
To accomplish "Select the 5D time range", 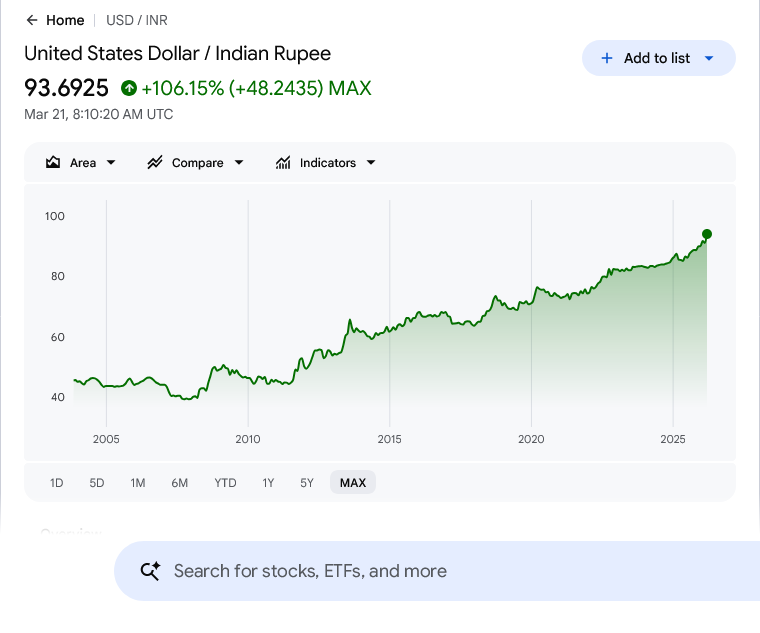I will tap(97, 483).
